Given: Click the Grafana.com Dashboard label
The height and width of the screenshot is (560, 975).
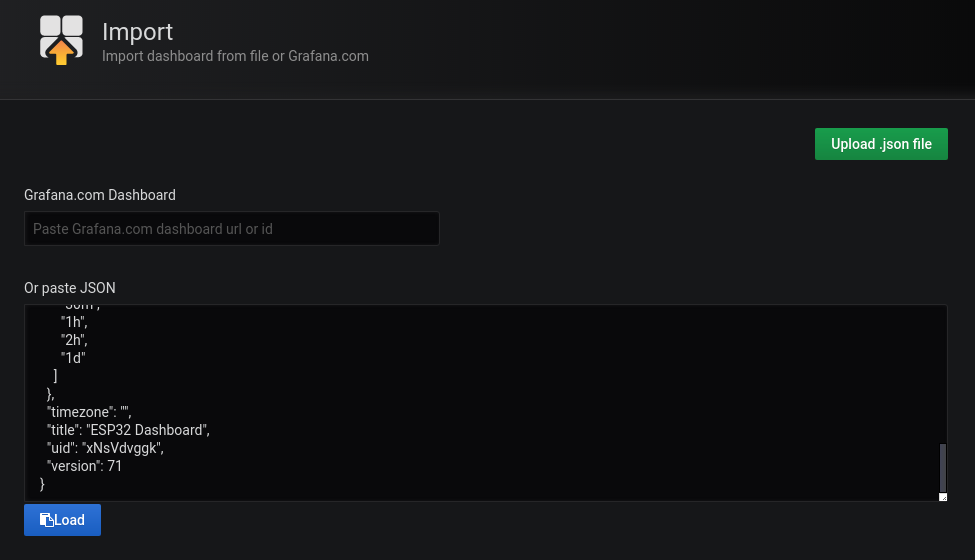Looking at the screenshot, I should click(100, 195).
